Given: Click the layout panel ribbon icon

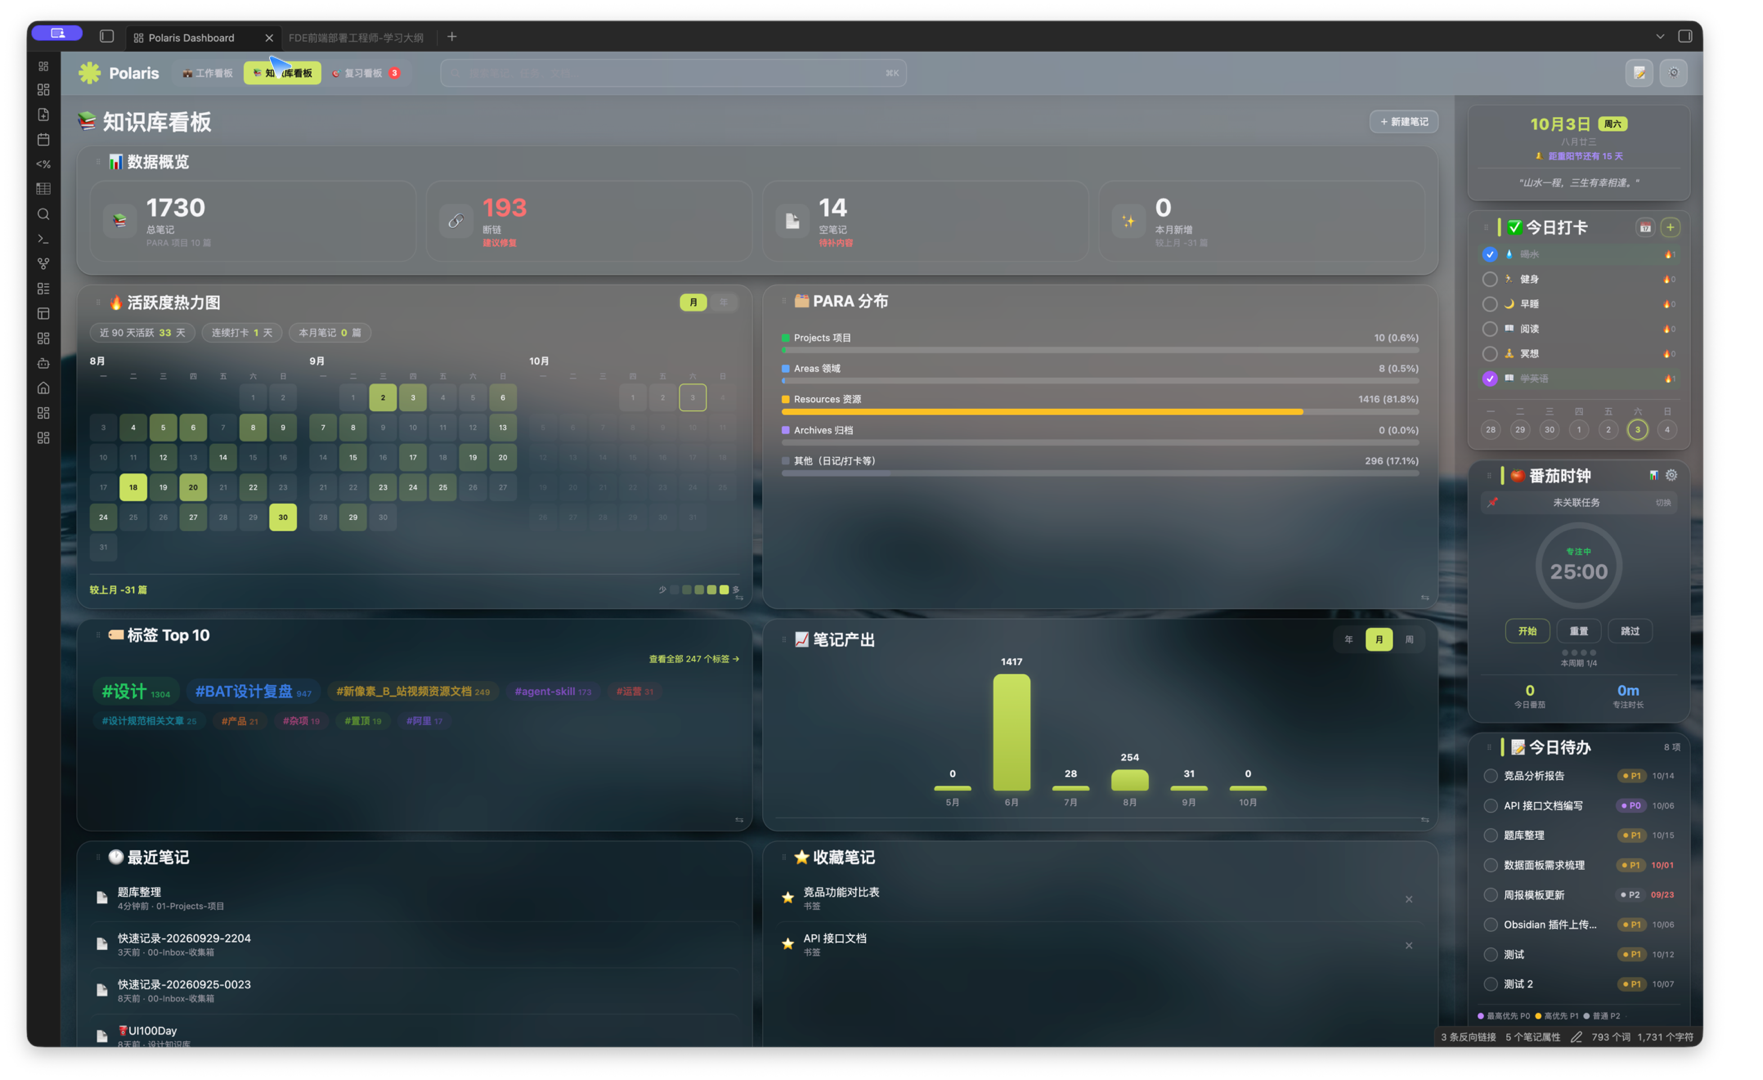Looking at the screenshot, I should click(x=43, y=314).
